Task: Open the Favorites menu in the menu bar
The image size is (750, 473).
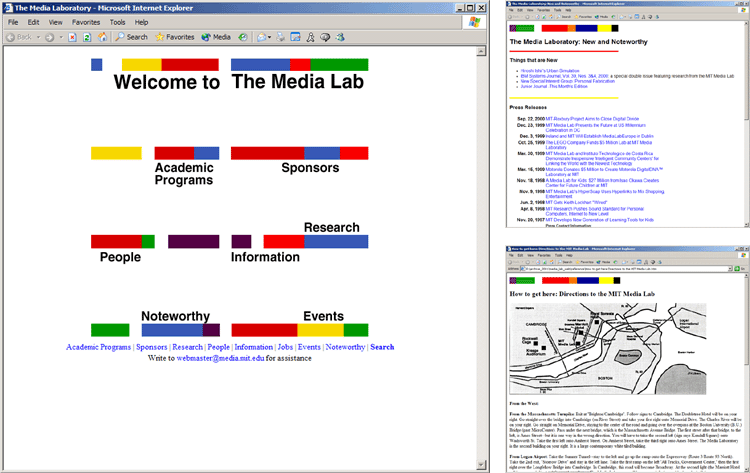Action: tap(86, 22)
